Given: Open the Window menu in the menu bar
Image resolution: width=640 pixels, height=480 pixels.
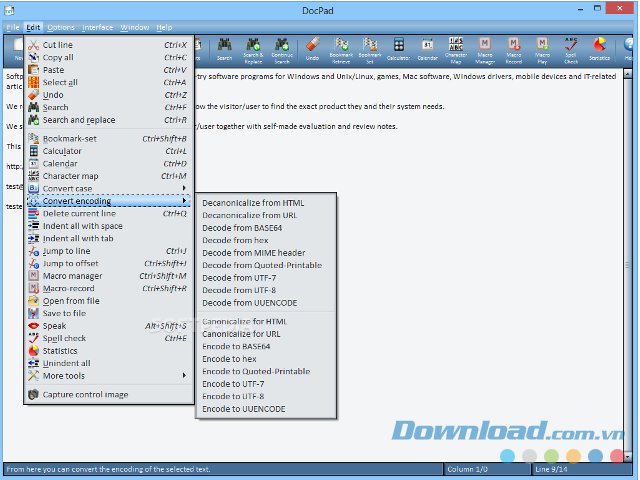Looking at the screenshot, I should (134, 28).
